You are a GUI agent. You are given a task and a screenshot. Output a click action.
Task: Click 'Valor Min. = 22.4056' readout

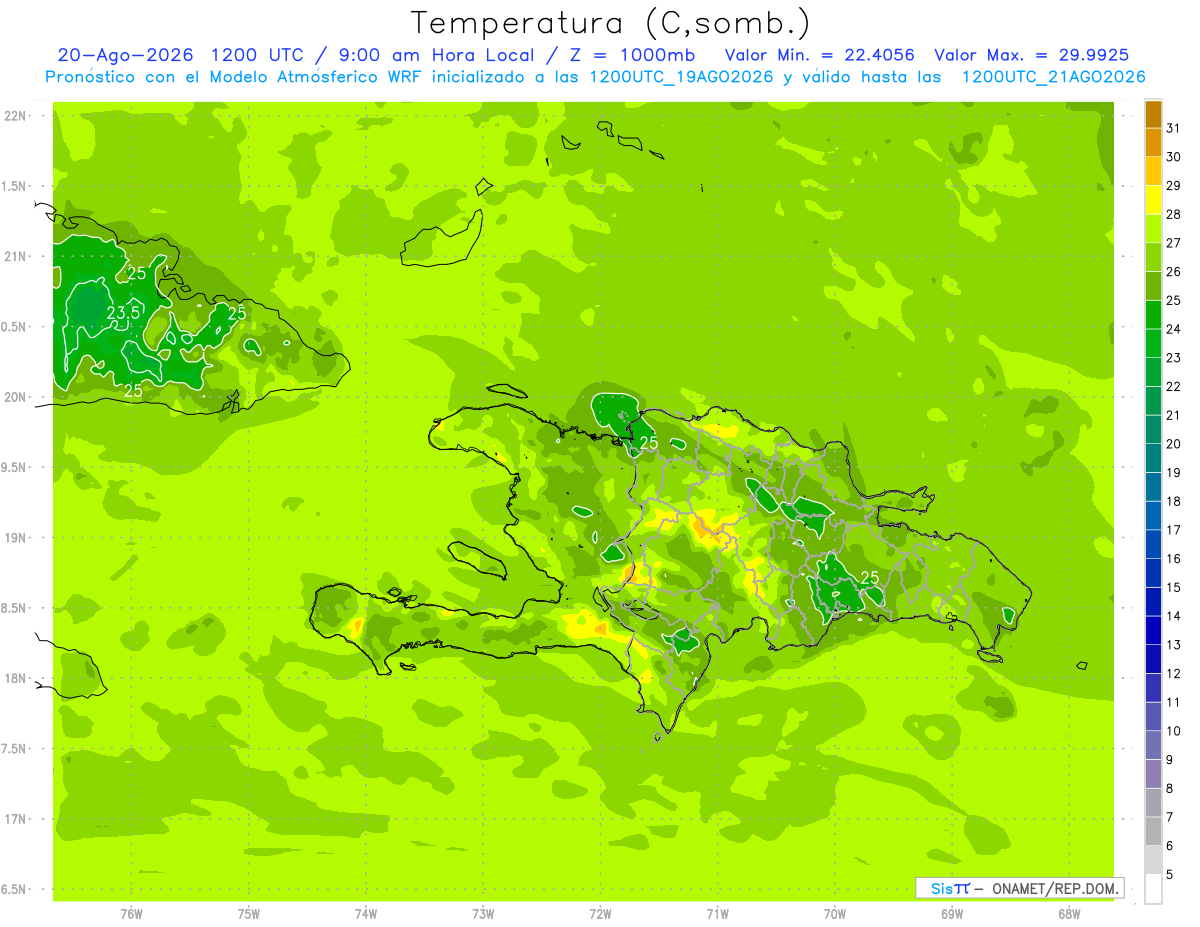[819, 55]
